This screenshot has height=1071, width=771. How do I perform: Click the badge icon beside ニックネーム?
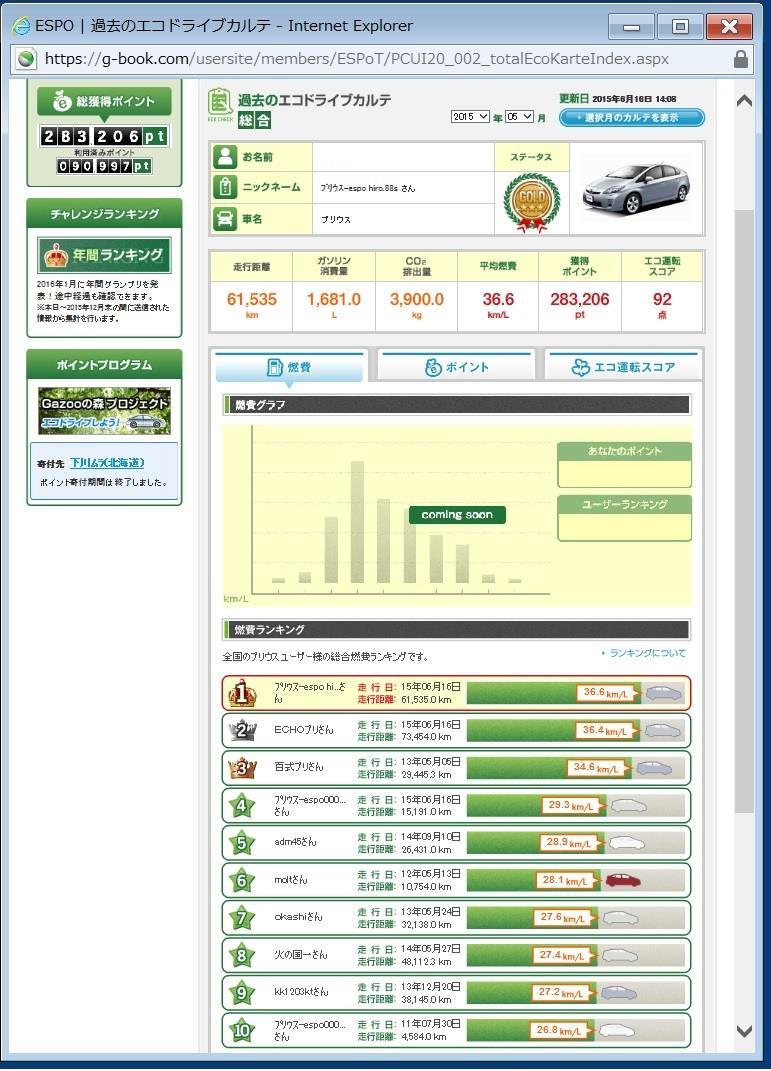click(225, 187)
